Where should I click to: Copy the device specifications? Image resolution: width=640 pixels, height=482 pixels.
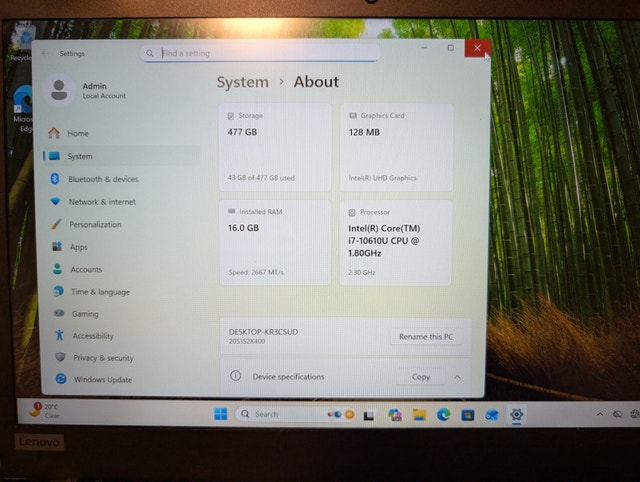420,377
